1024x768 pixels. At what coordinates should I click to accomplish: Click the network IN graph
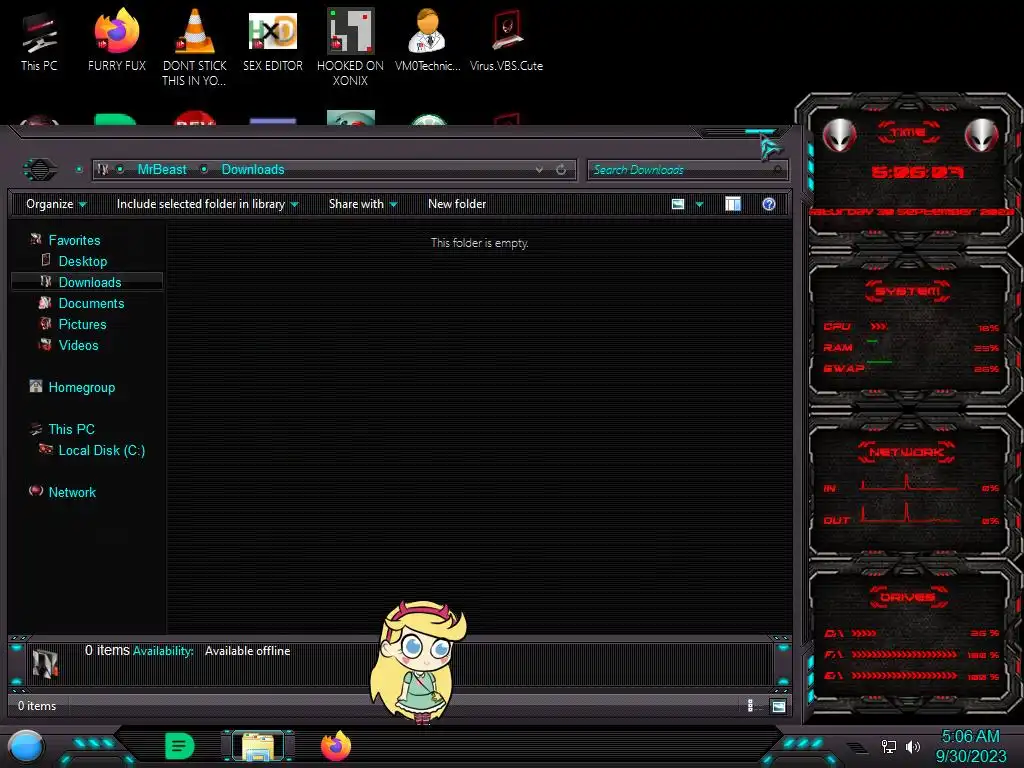(910, 483)
